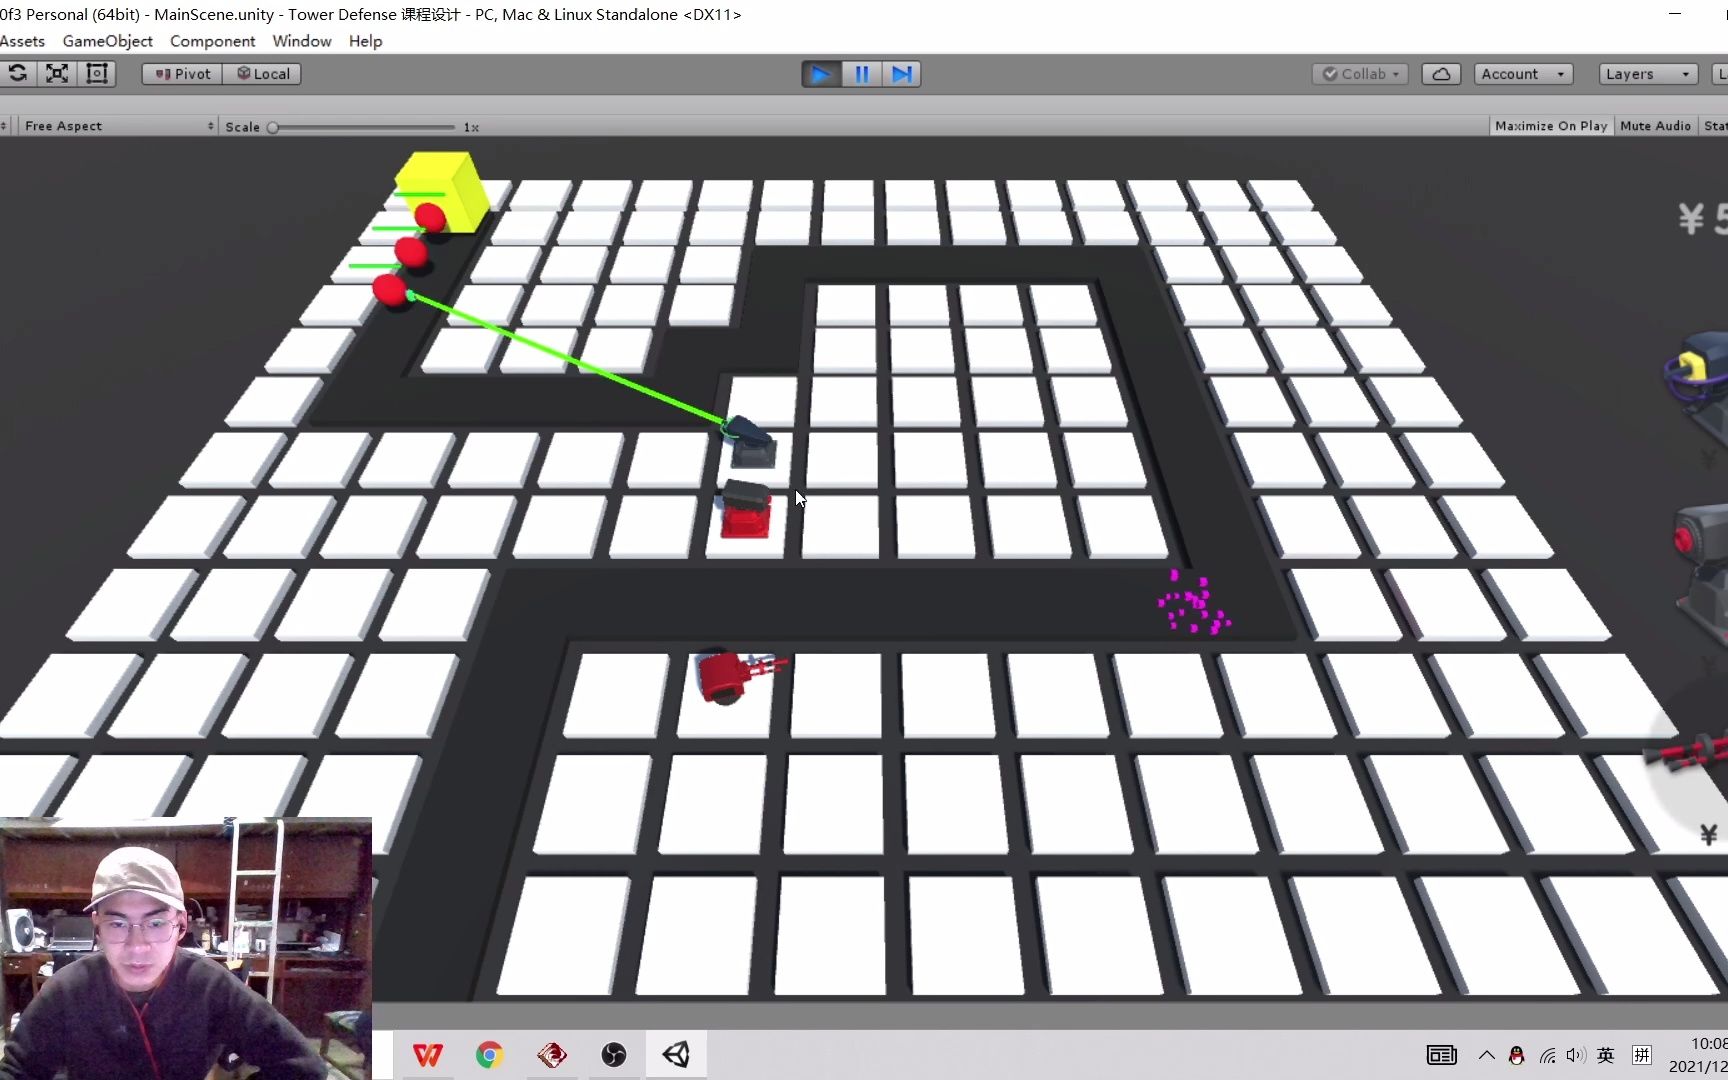Toggle Mute Audio in the Game view

click(1655, 125)
